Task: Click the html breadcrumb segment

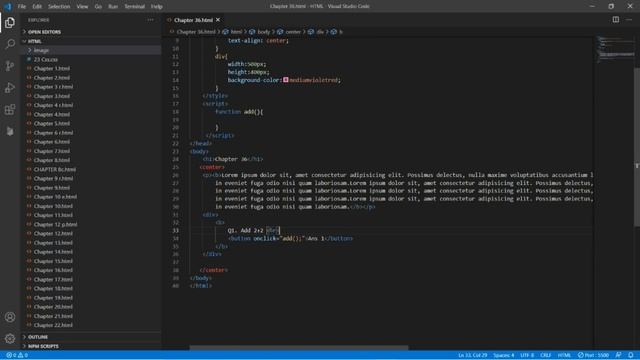Action: (x=233, y=32)
